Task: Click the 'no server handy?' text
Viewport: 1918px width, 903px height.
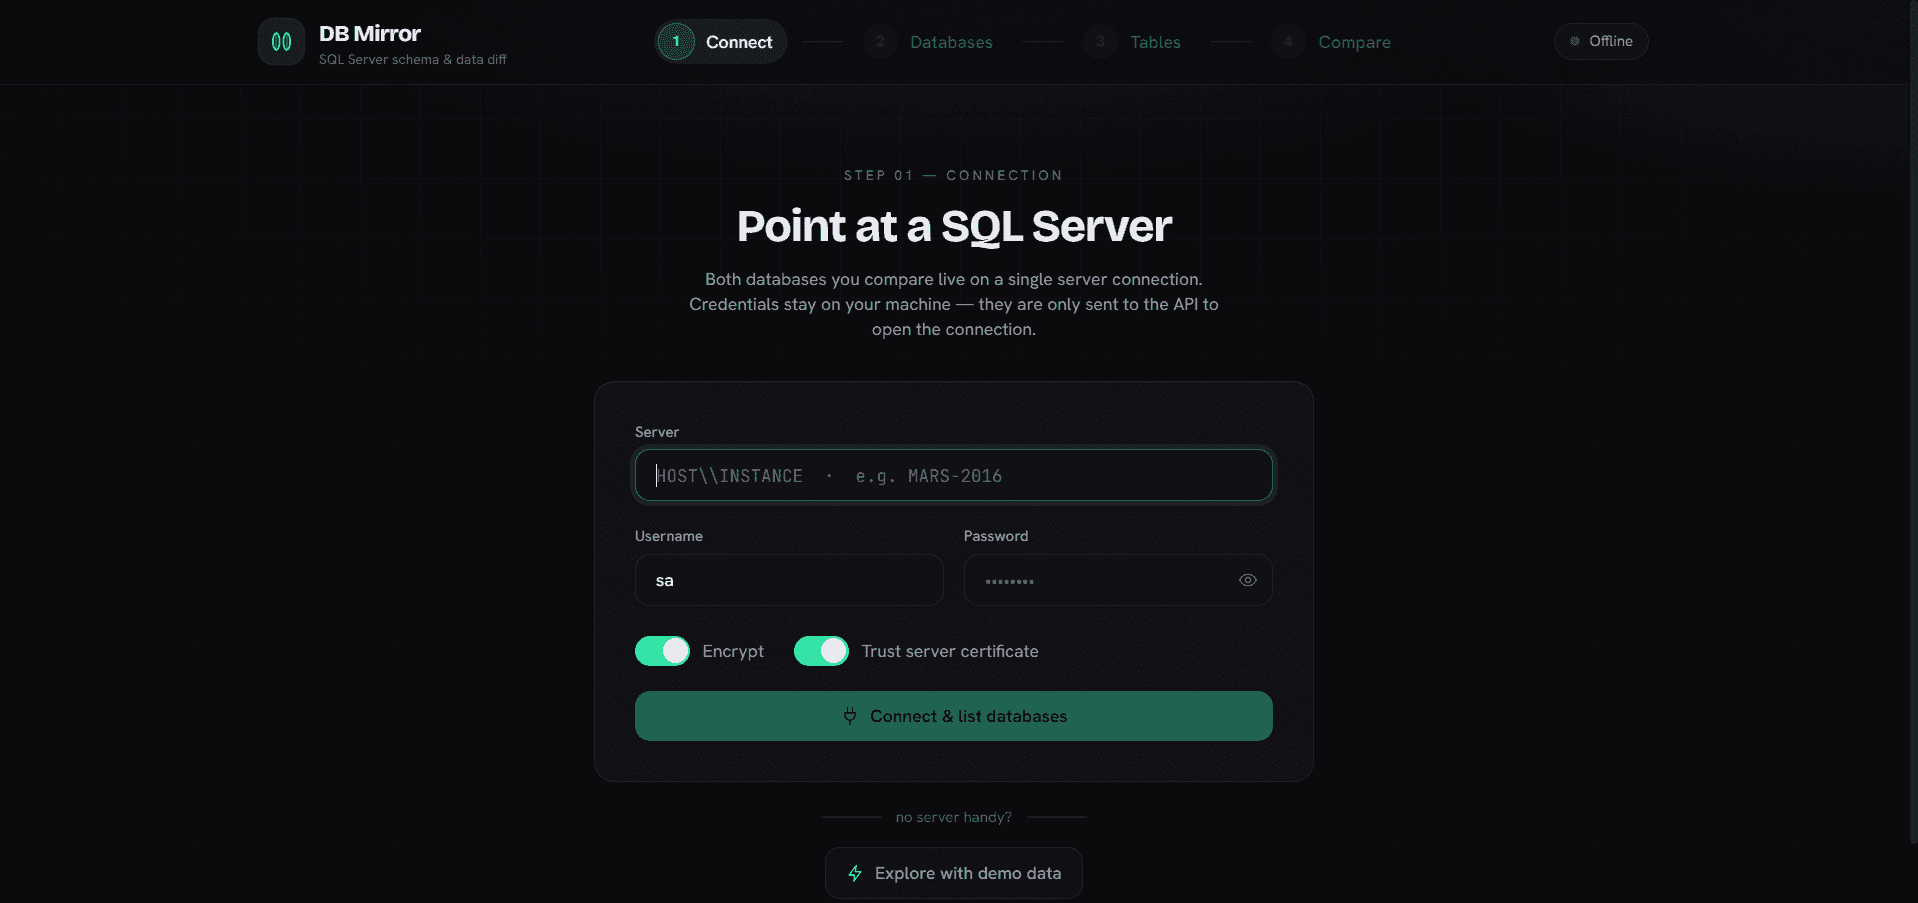Action: pyautogui.click(x=953, y=817)
